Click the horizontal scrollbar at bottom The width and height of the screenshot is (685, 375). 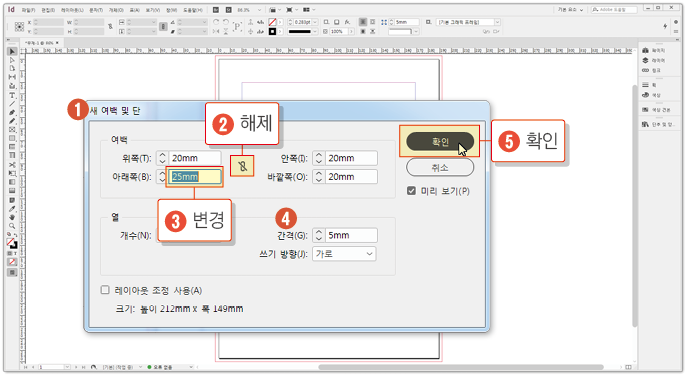[x=461, y=367]
